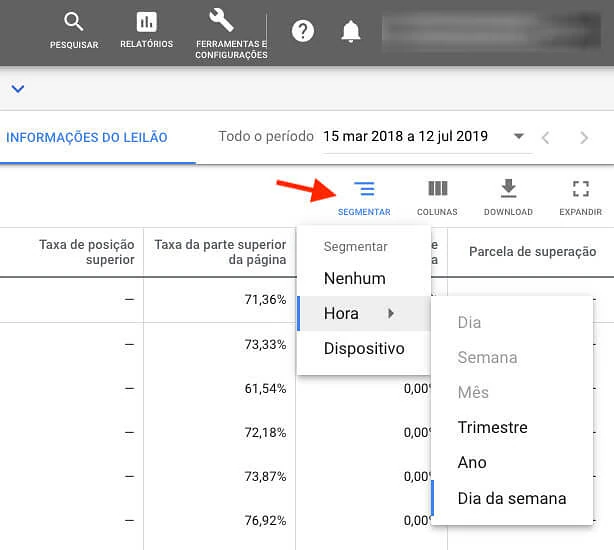Go to previous period arrow
614x550 pixels.
point(545,138)
